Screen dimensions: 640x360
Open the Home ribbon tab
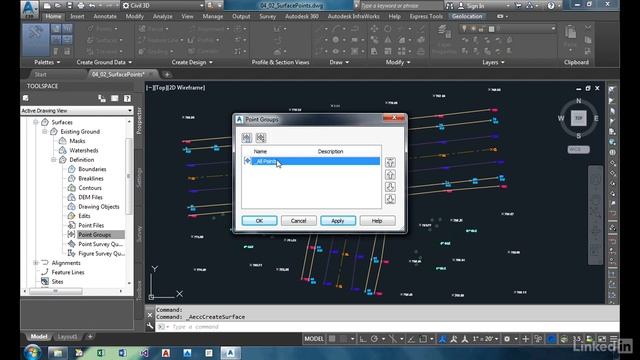(x=53, y=16)
